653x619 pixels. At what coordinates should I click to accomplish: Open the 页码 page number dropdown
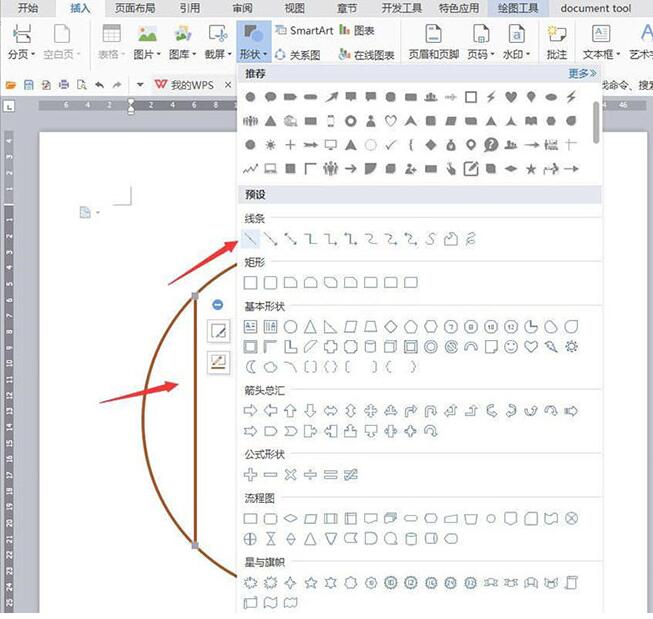481,42
